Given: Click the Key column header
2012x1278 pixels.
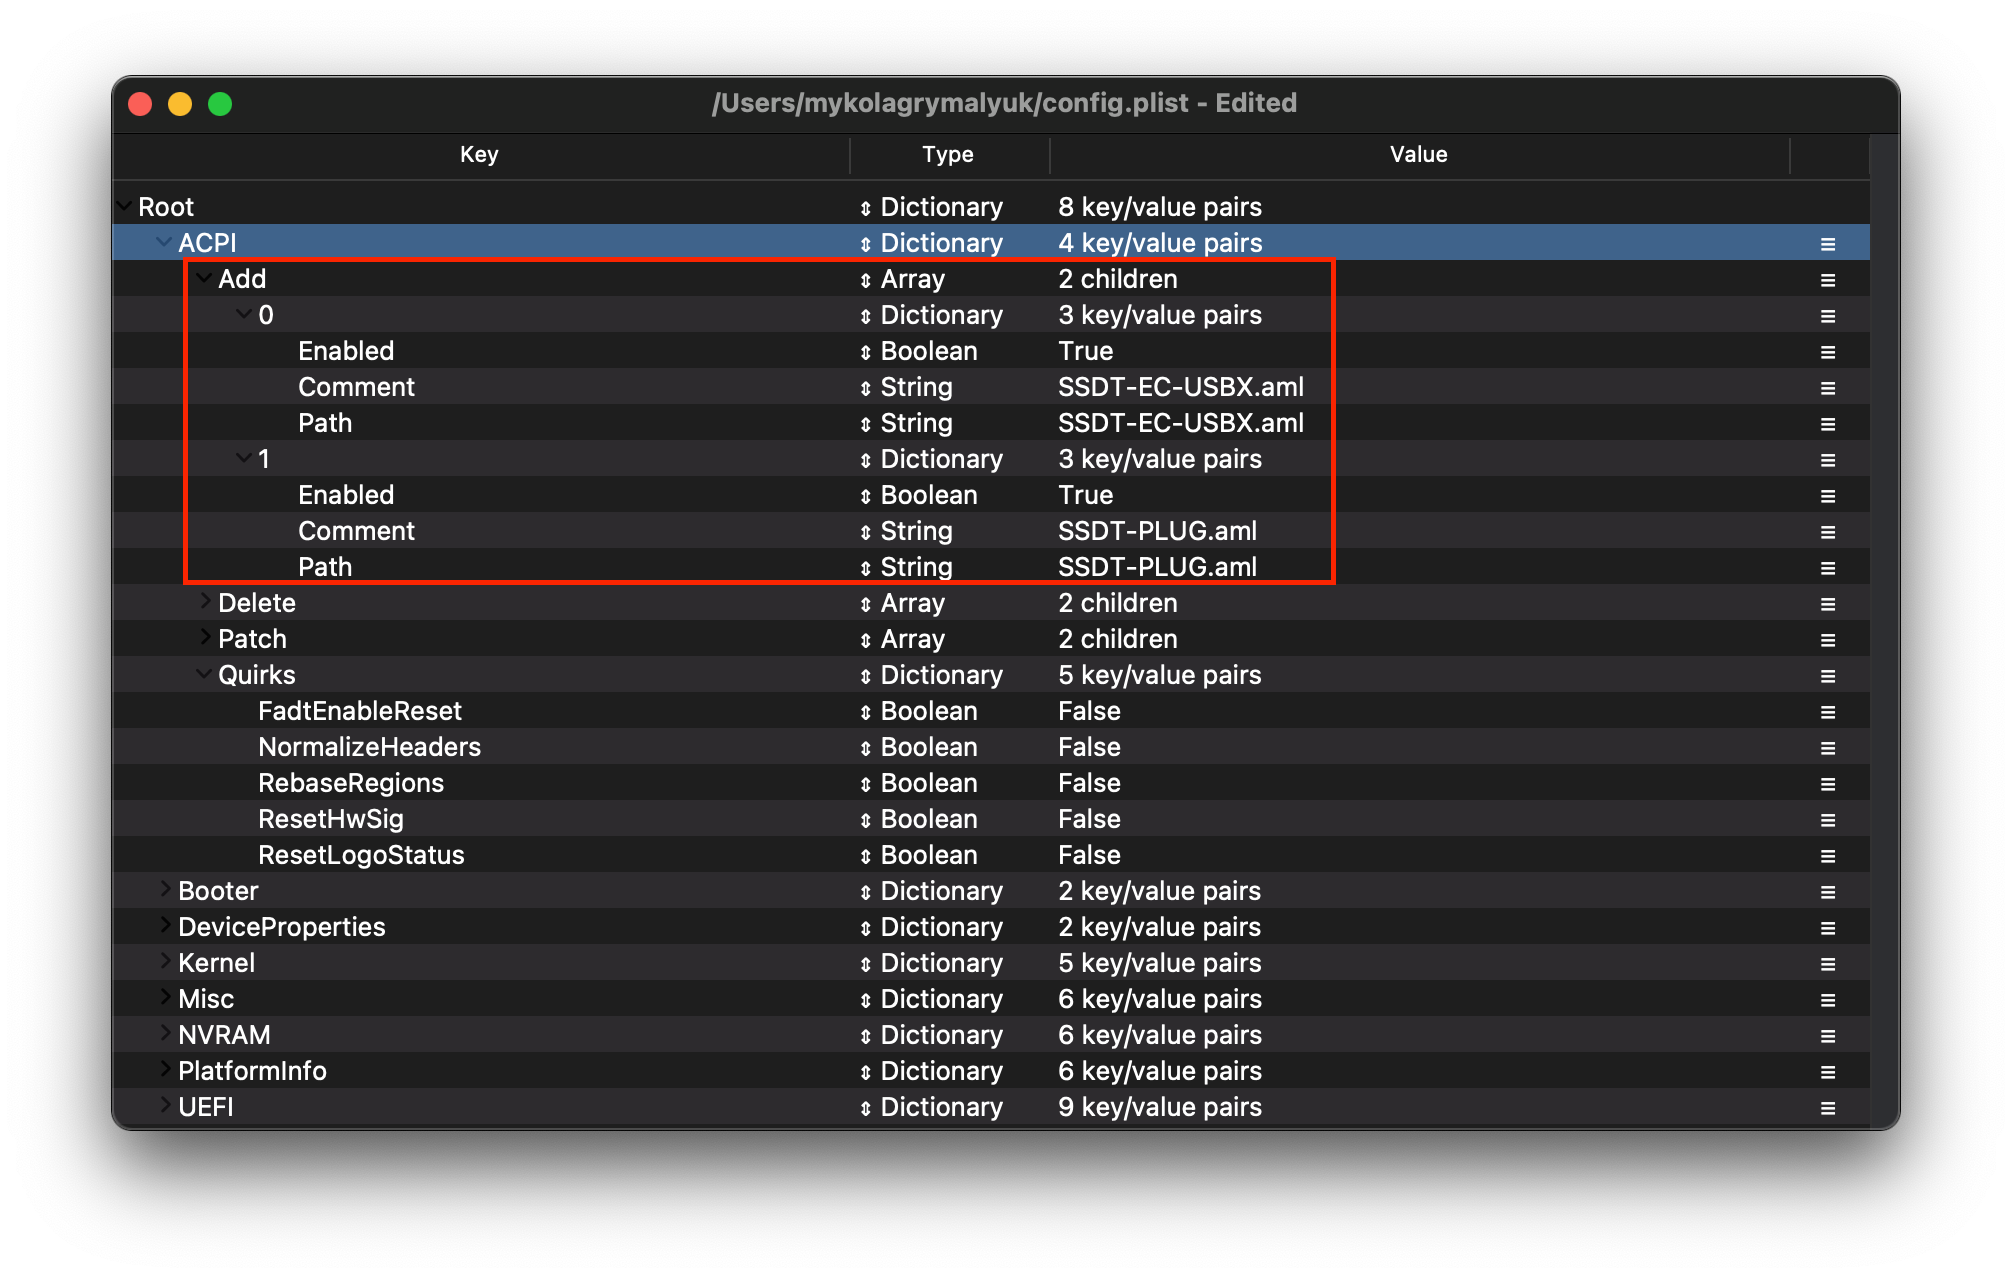Looking at the screenshot, I should tap(479, 155).
